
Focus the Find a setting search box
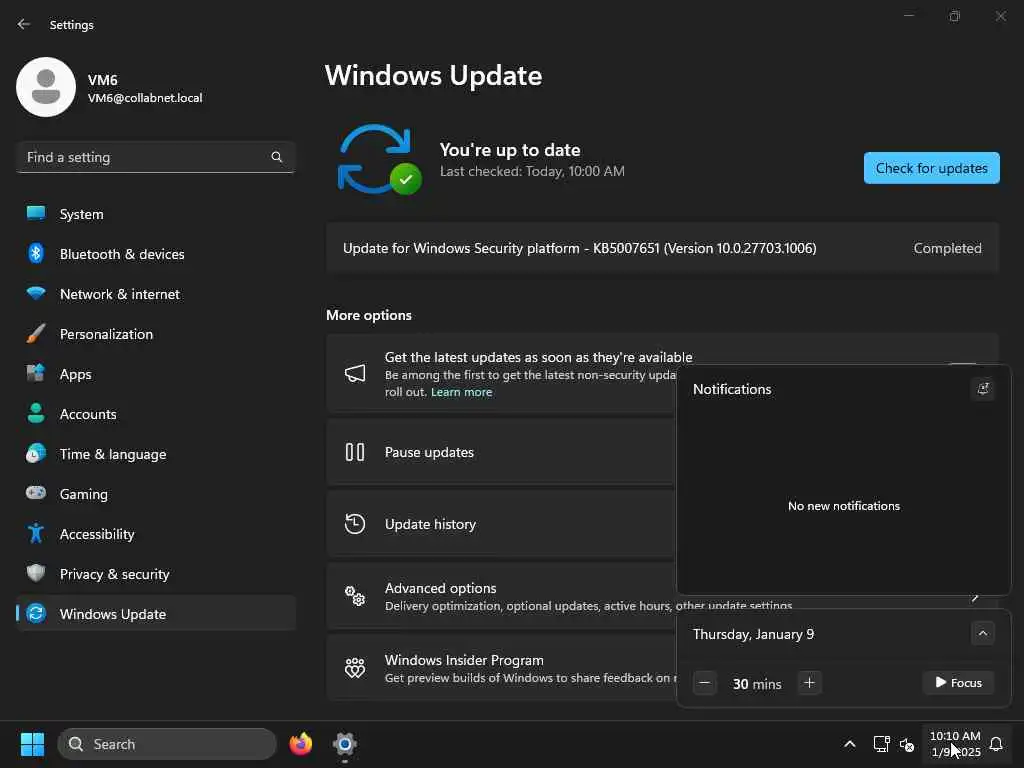click(x=155, y=157)
